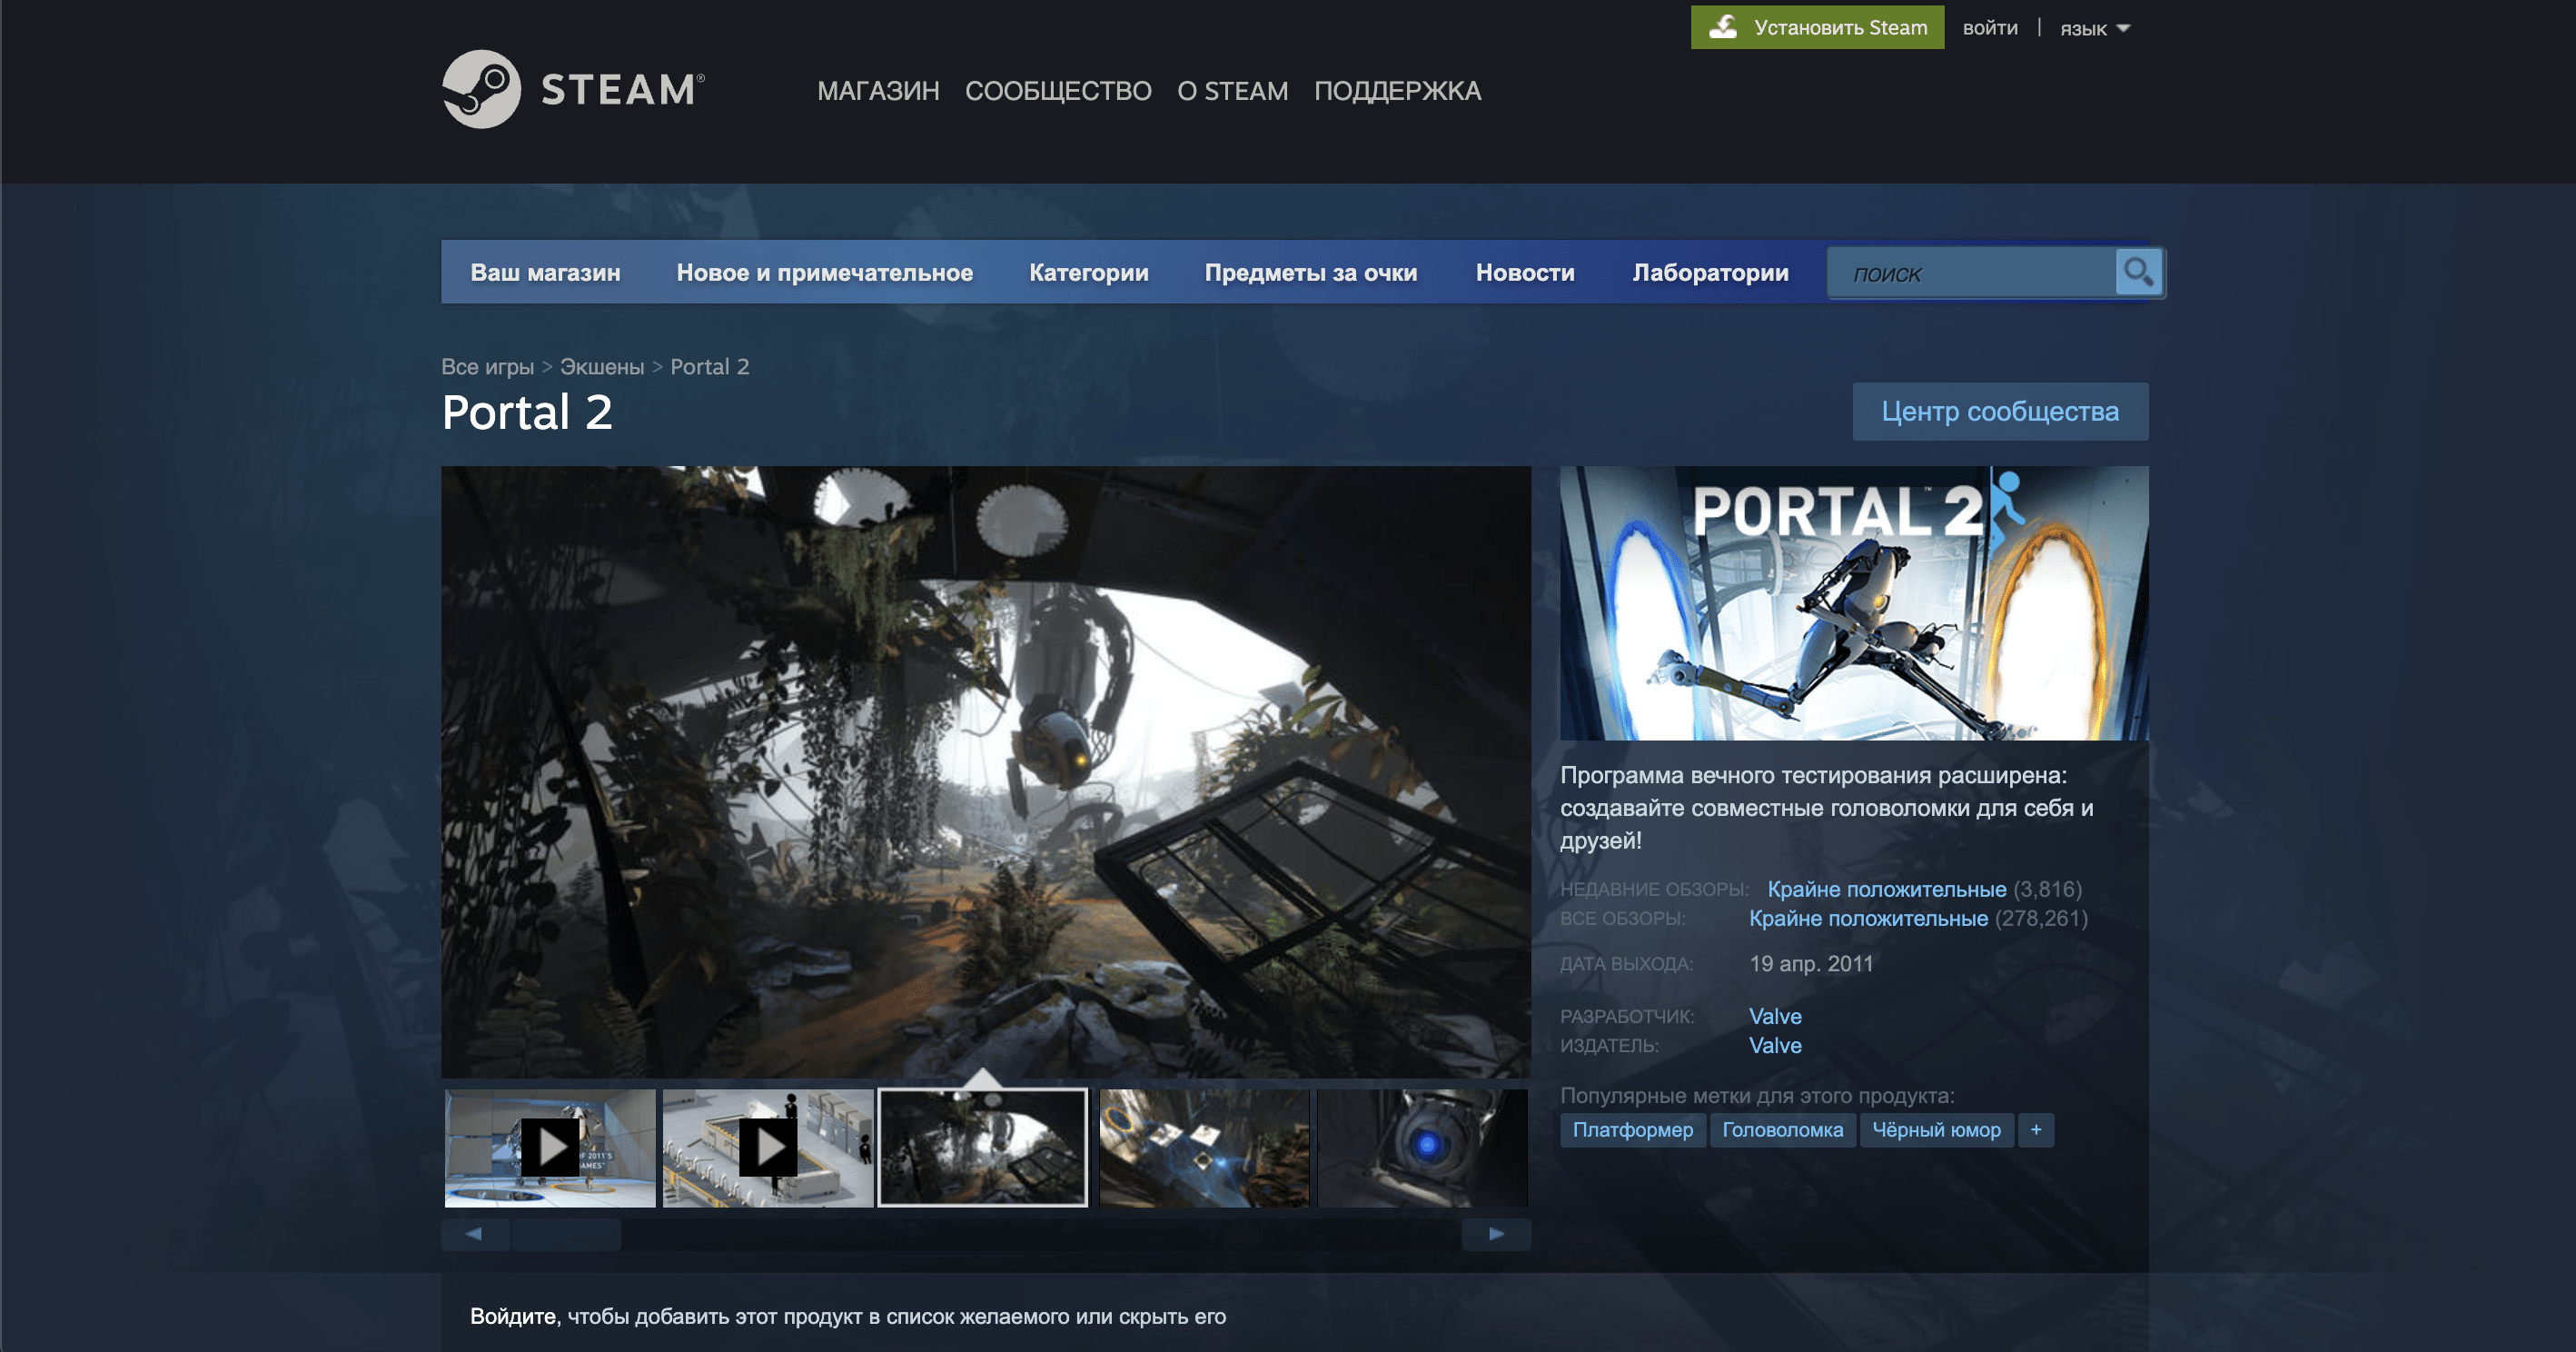Play the second trailer video thumbnail
2576x1352 pixels.
click(x=768, y=1148)
